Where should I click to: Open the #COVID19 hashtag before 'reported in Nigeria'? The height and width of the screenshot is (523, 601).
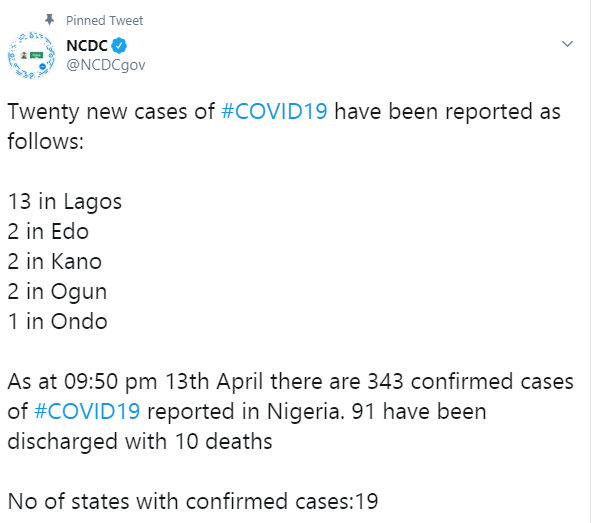coord(87,411)
